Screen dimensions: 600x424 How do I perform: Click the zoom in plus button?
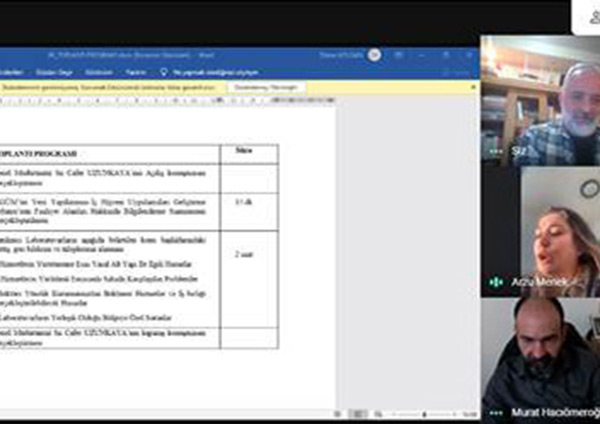tap(454, 414)
